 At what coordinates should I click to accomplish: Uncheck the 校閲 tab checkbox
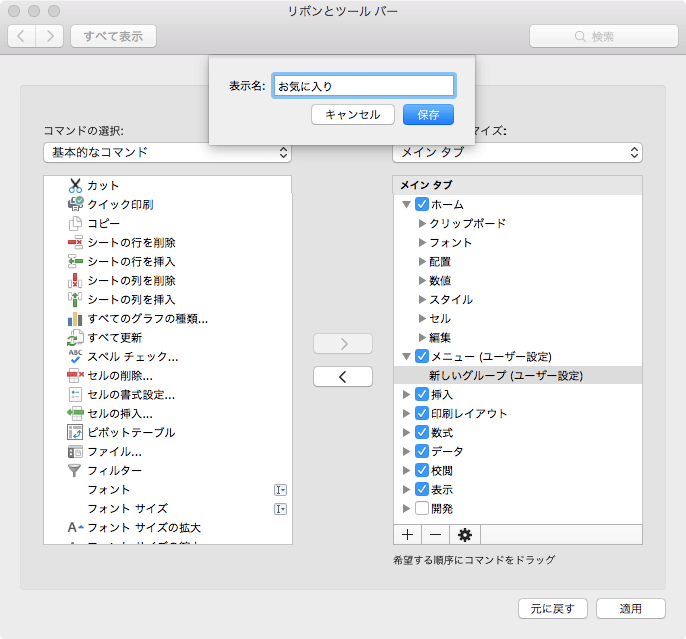tap(422, 471)
